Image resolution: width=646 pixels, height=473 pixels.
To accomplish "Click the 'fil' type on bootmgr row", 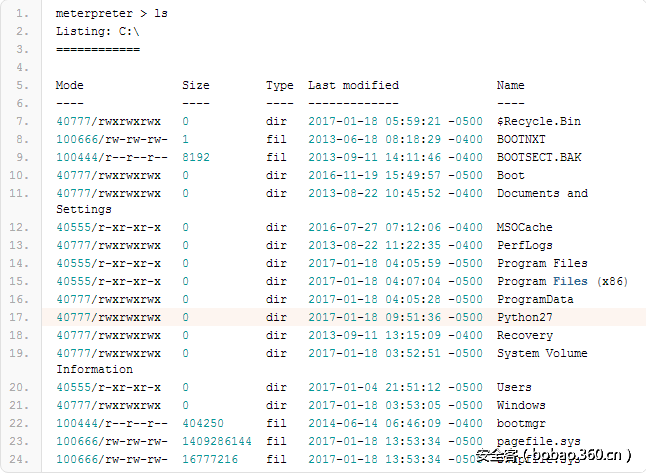I will 276,424.
